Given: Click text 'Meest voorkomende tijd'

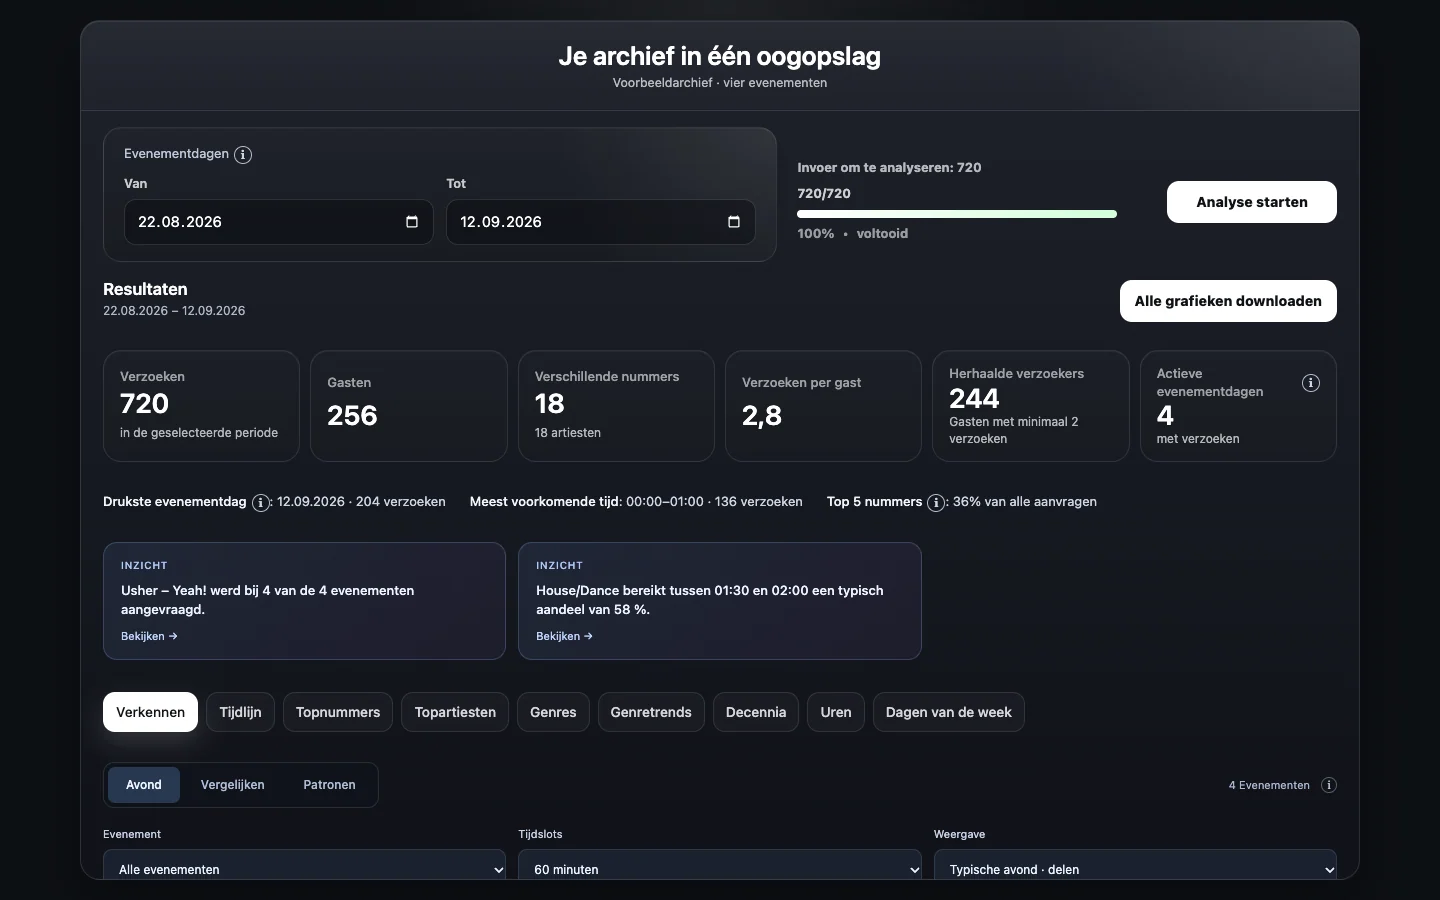Looking at the screenshot, I should [x=546, y=502].
